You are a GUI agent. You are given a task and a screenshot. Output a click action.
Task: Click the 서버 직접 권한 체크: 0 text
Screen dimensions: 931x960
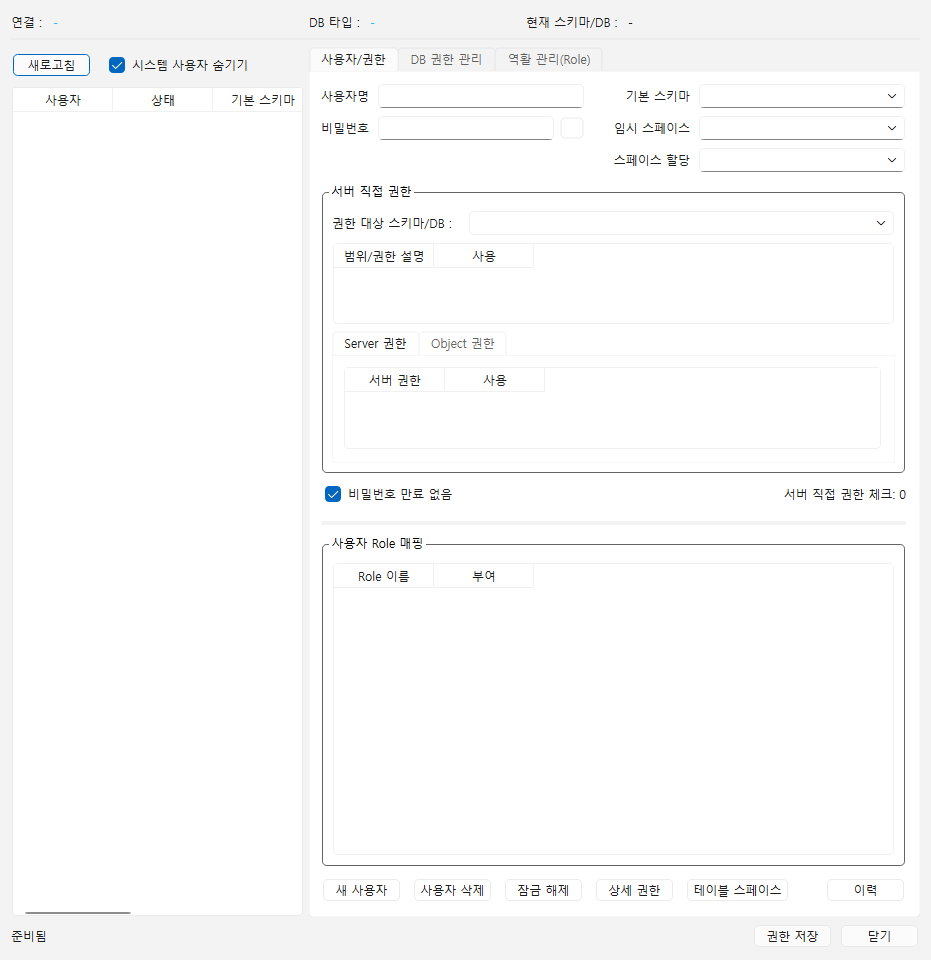(845, 494)
